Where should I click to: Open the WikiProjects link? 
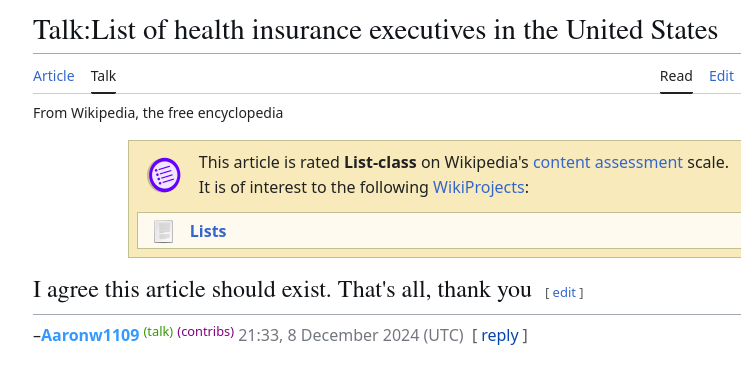tap(479, 187)
